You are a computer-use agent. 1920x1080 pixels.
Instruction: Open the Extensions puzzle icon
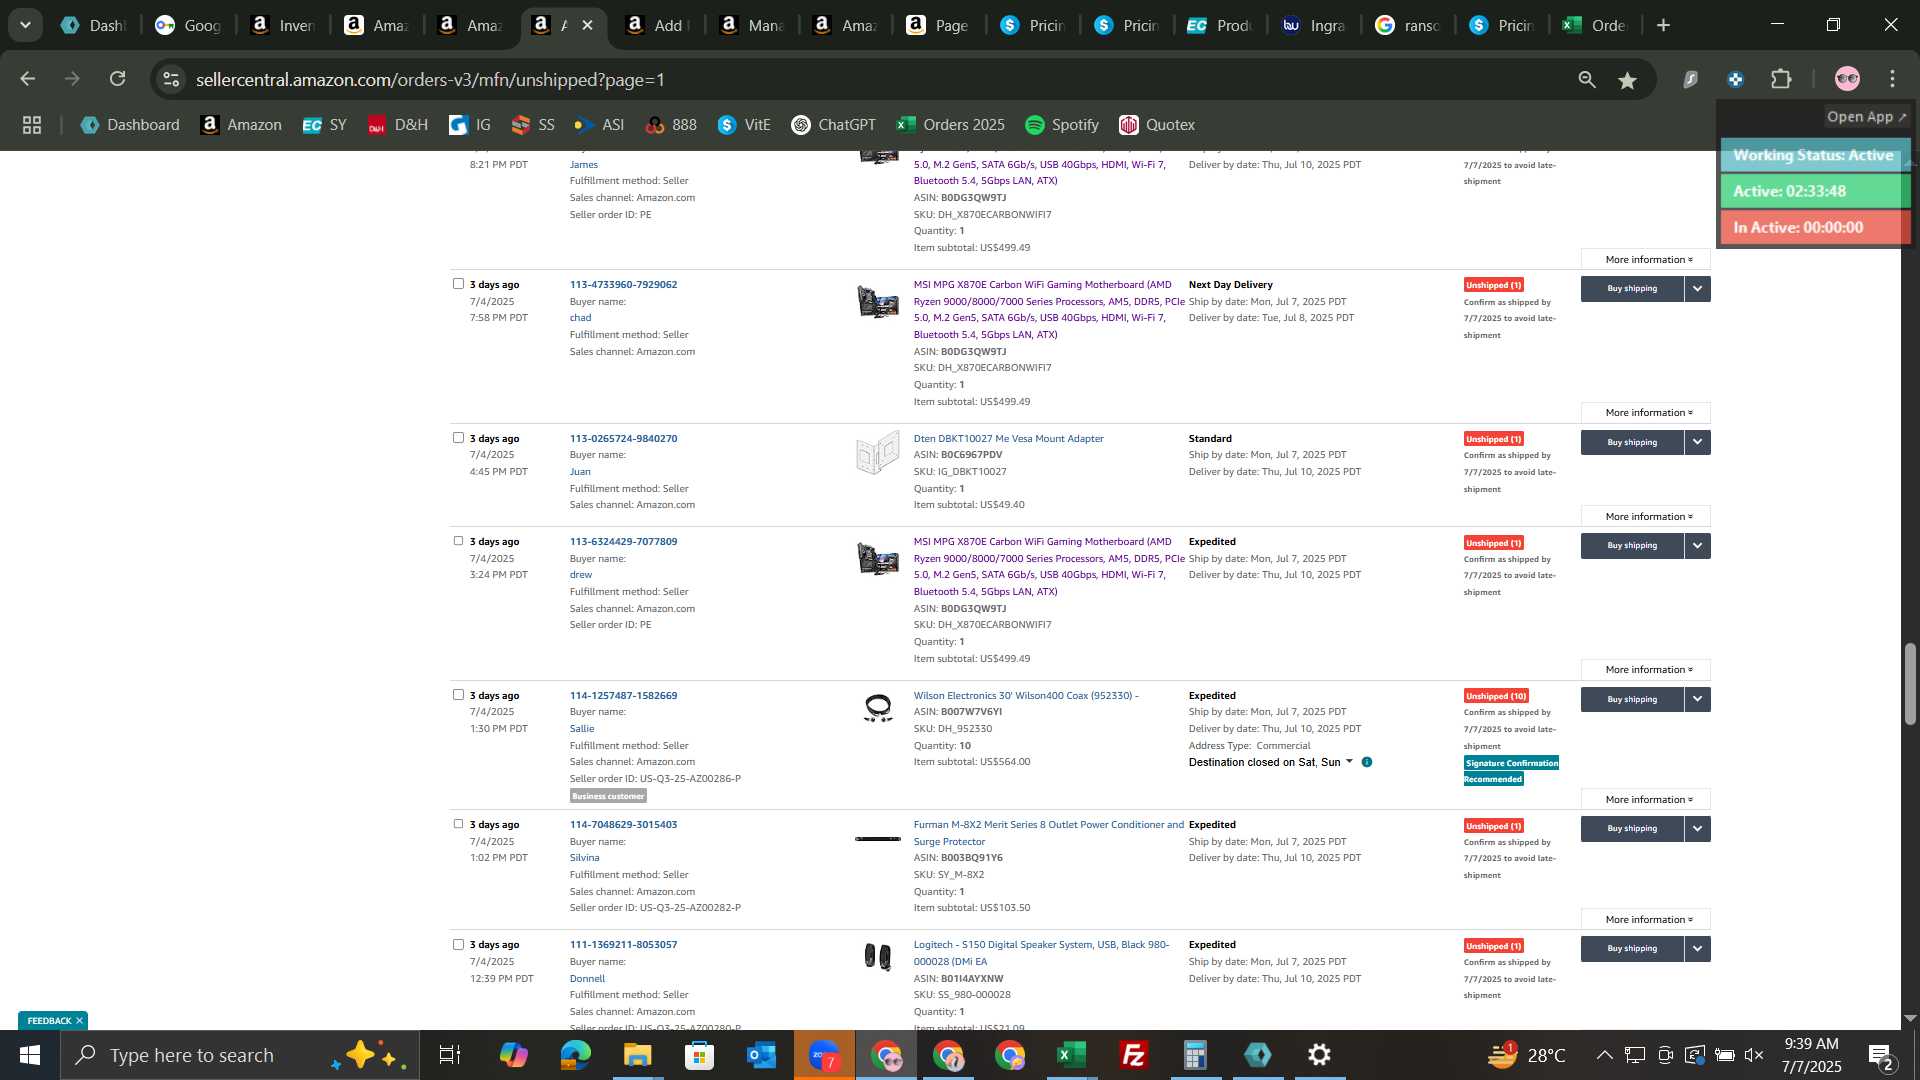click(x=1782, y=79)
